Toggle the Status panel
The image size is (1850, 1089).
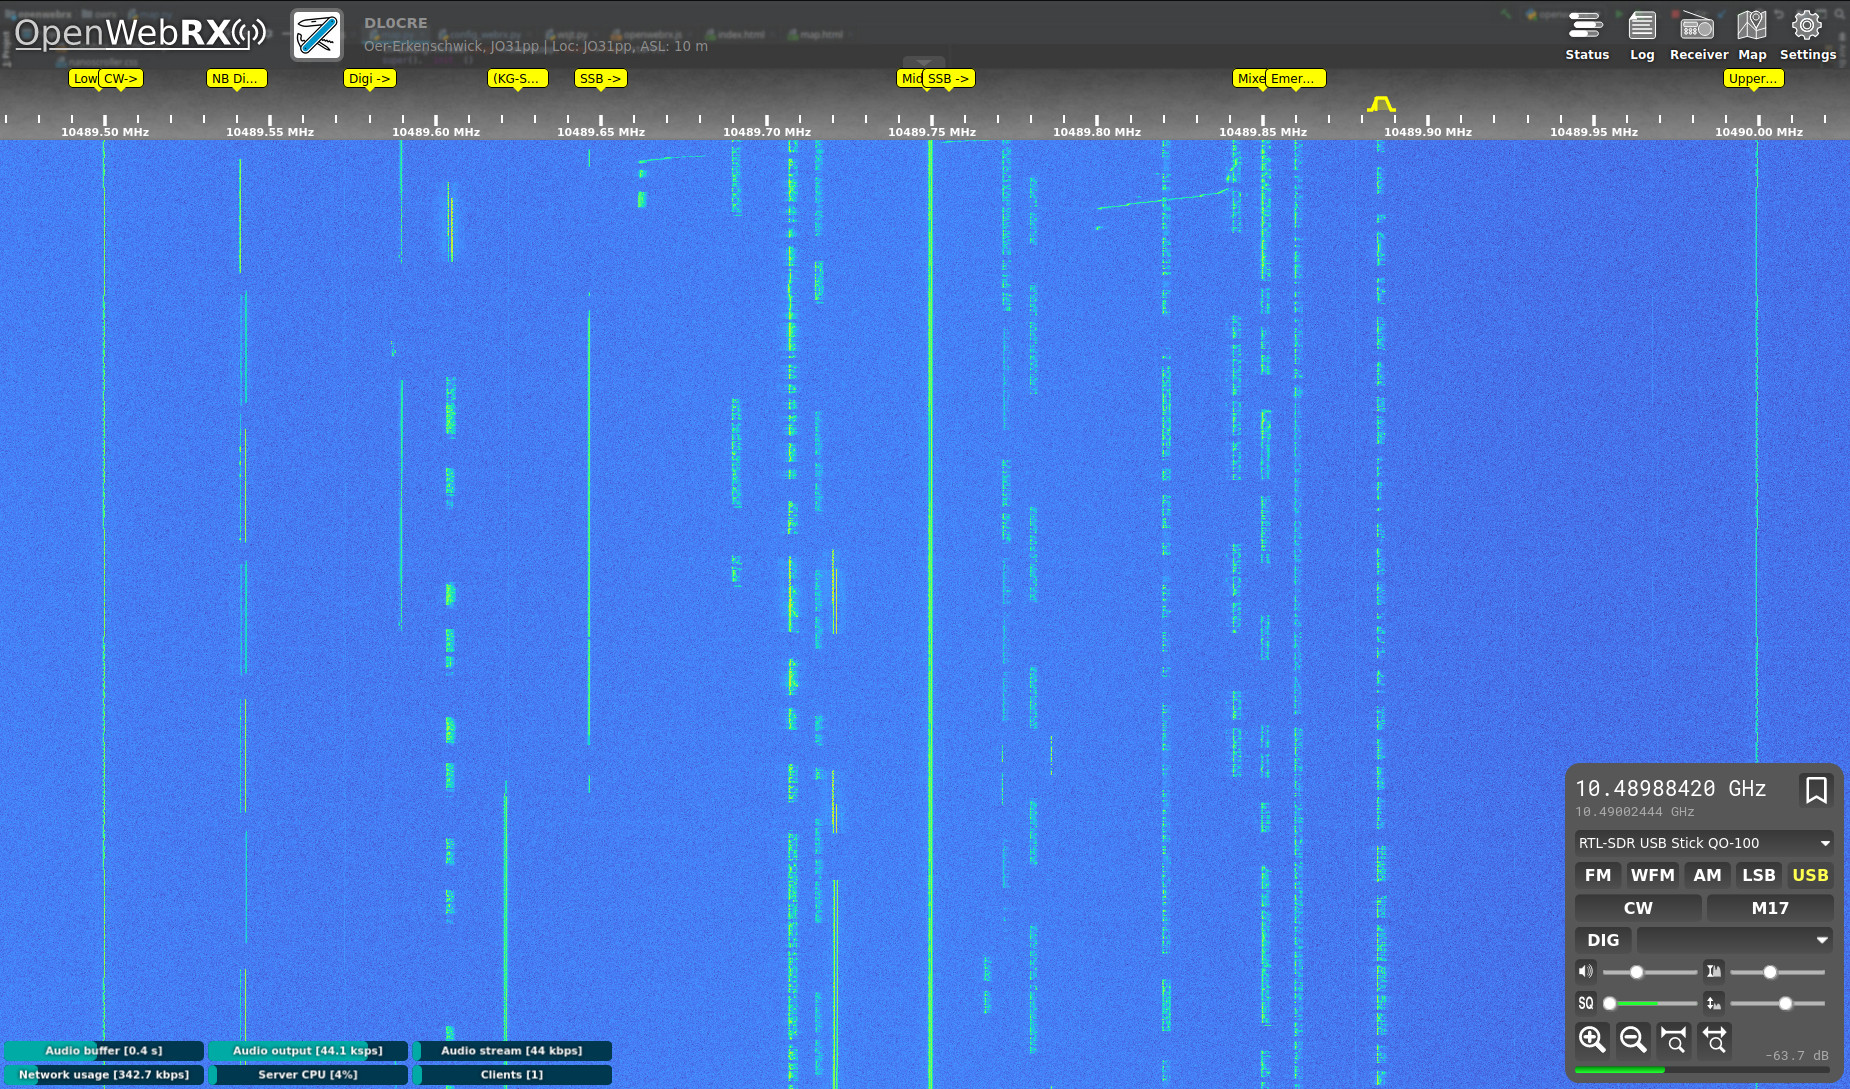click(1586, 35)
